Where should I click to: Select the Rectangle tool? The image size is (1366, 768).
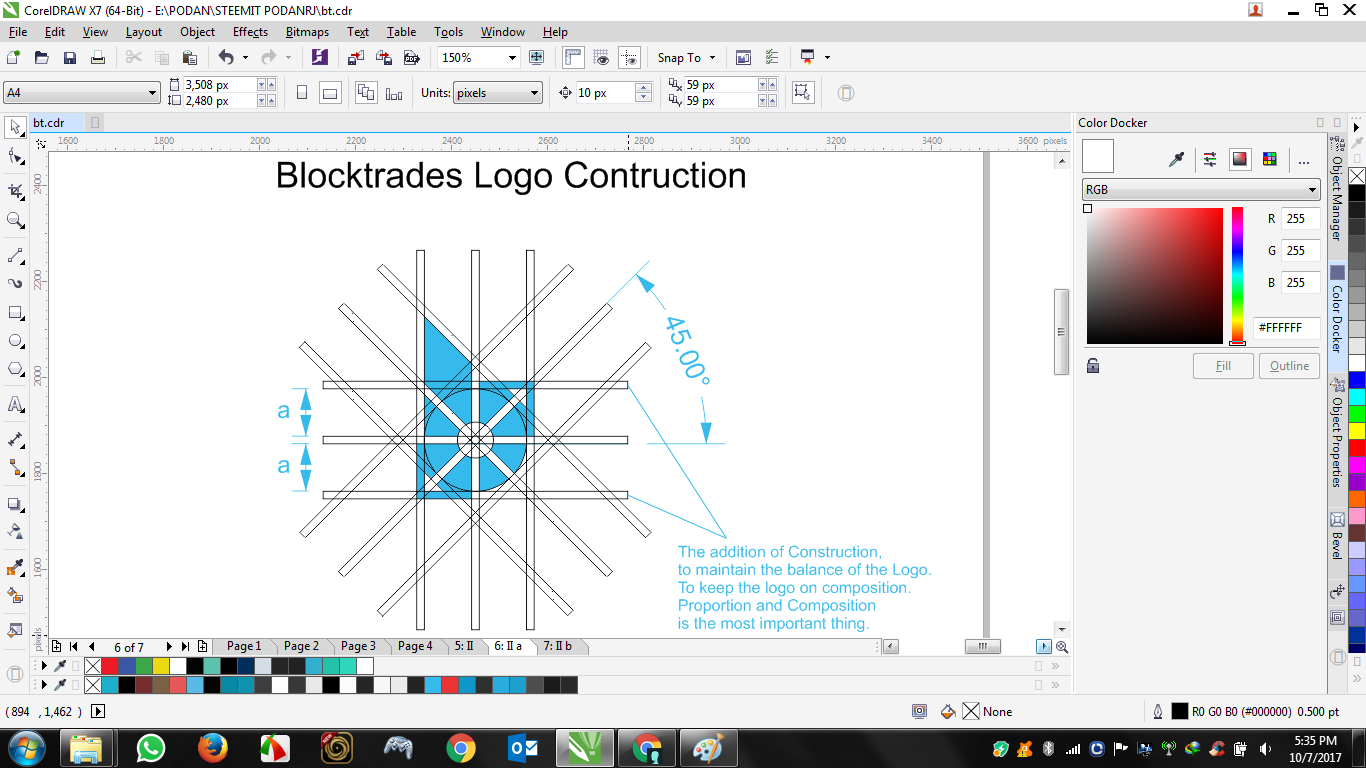tap(15, 313)
